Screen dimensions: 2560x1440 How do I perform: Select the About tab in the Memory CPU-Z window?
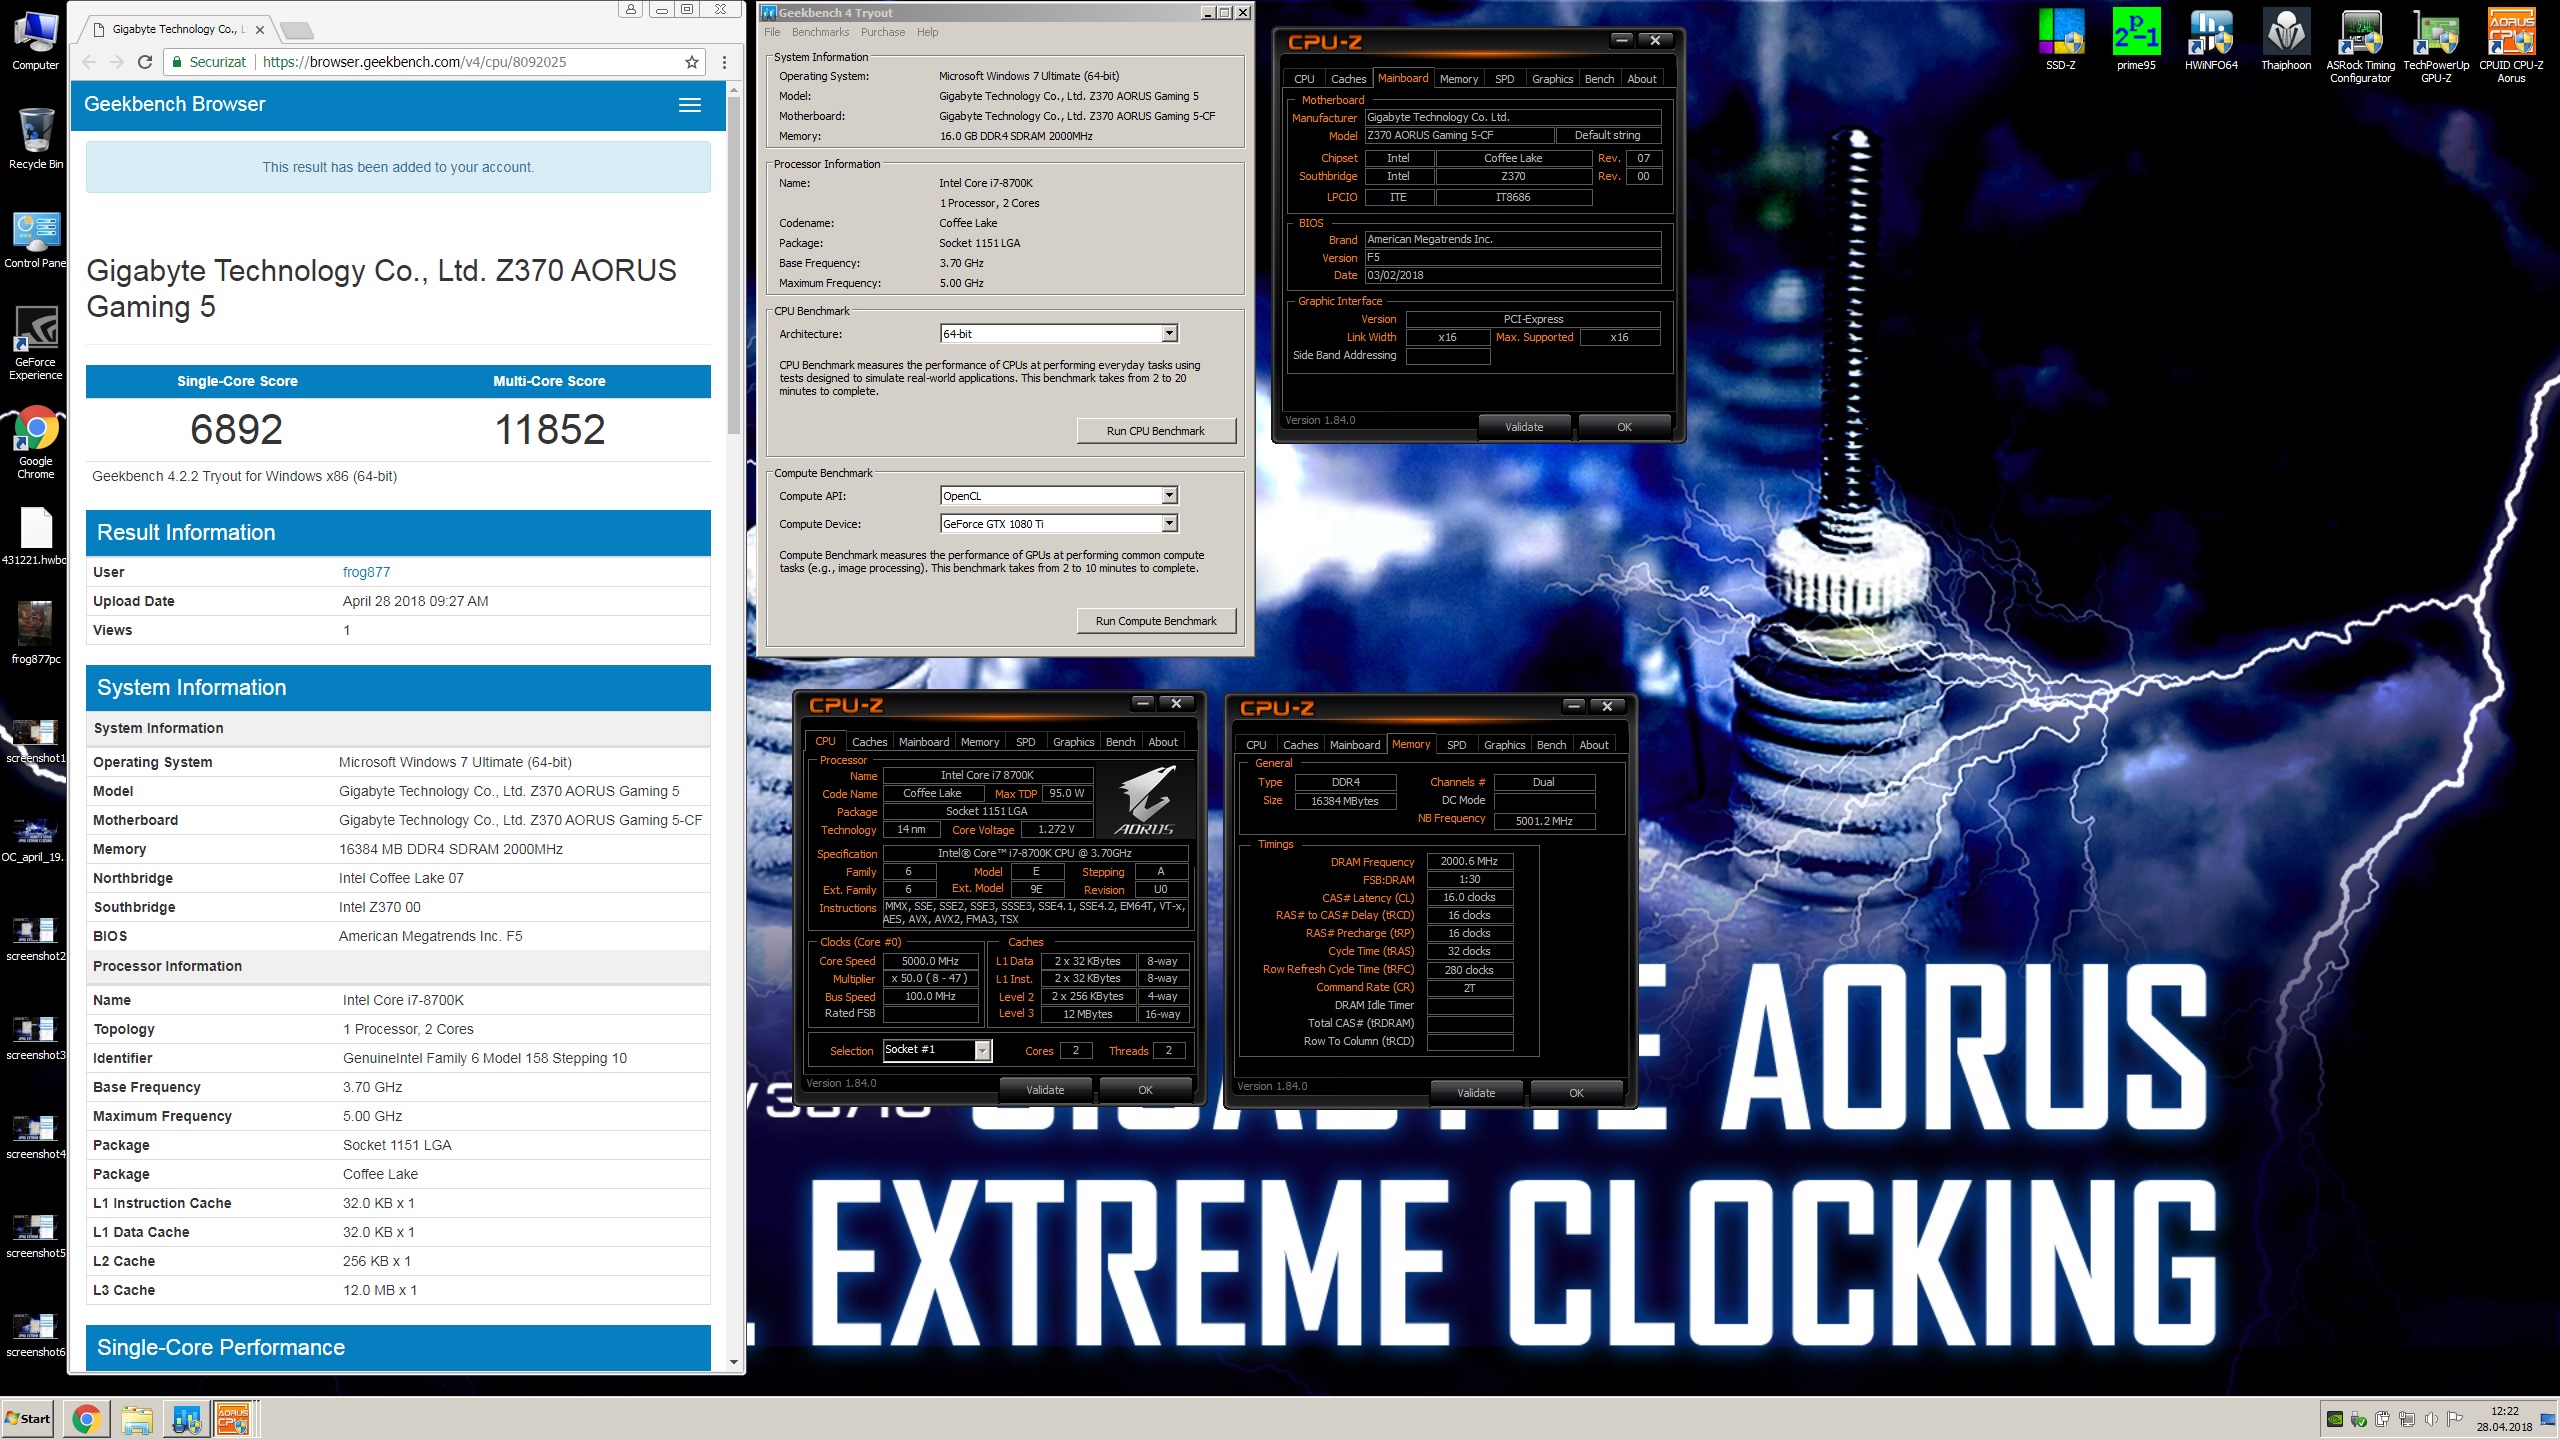pos(1594,745)
